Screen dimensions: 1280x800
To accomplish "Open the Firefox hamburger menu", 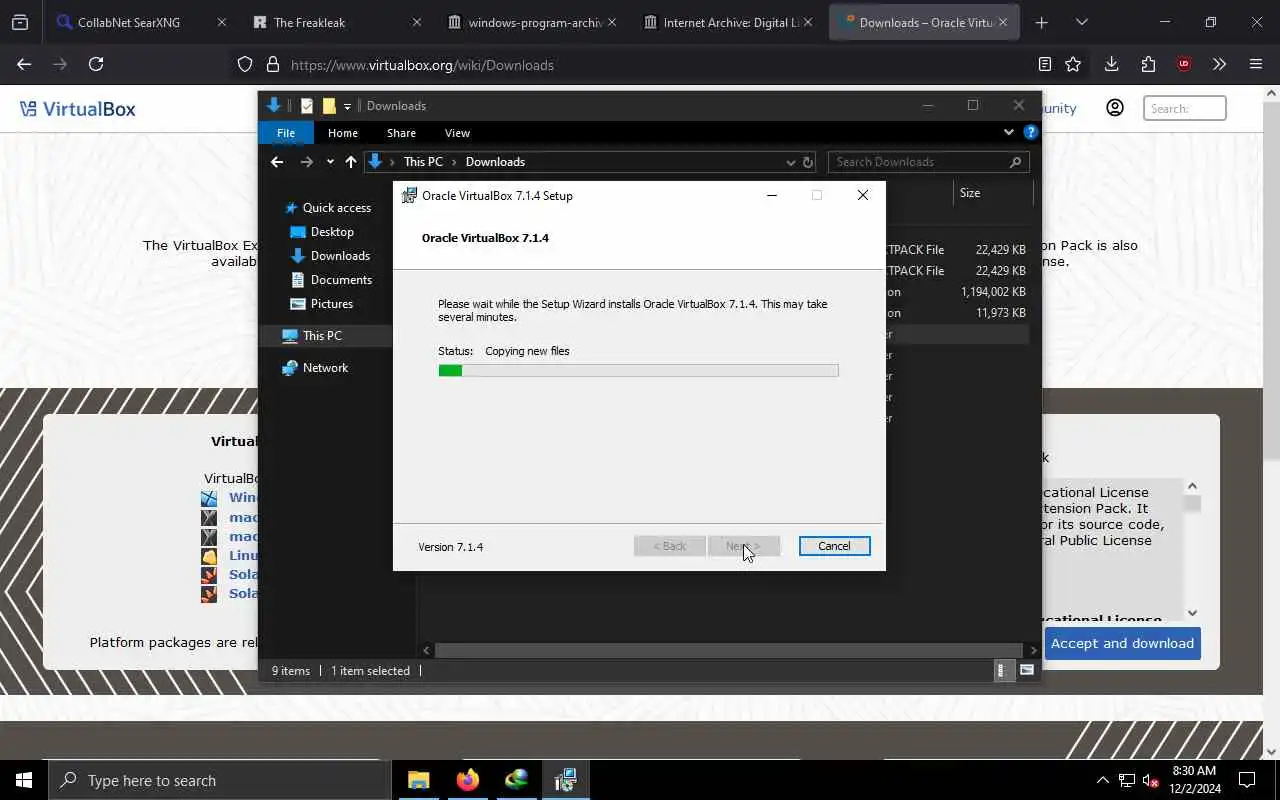I will coord(1256,64).
